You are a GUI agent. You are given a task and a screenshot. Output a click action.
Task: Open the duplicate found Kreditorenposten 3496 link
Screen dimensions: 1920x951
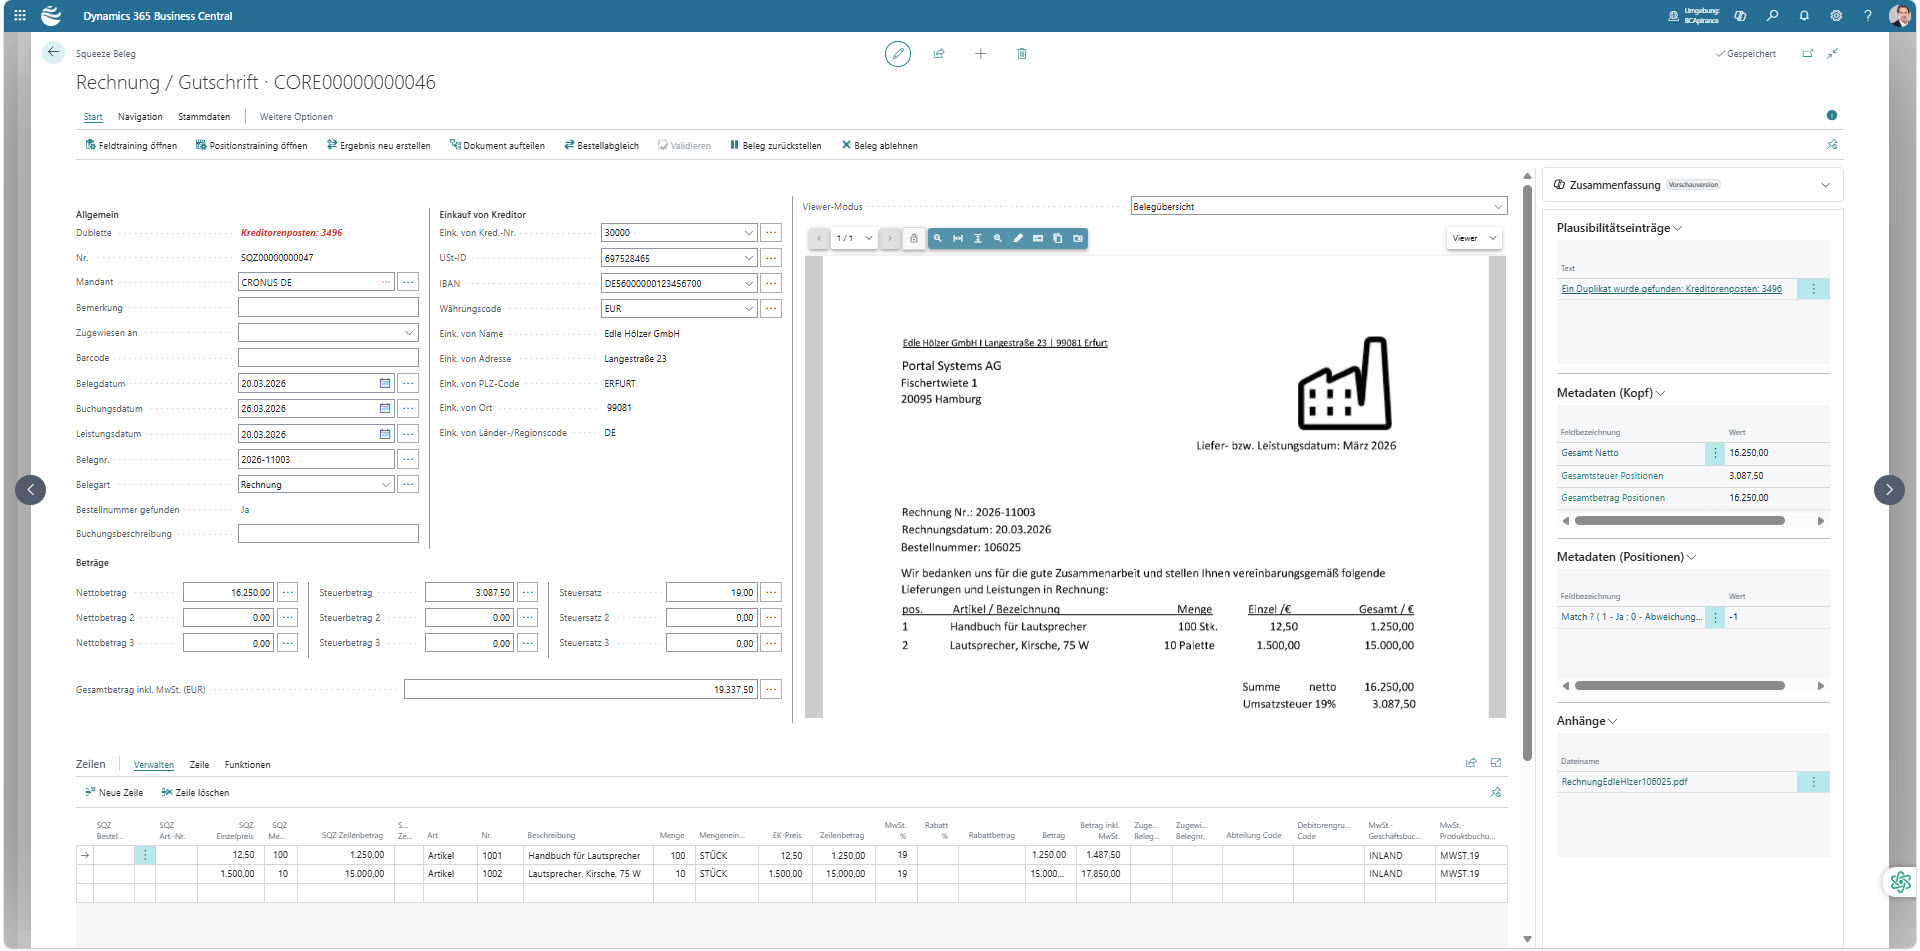pyautogui.click(x=1671, y=289)
